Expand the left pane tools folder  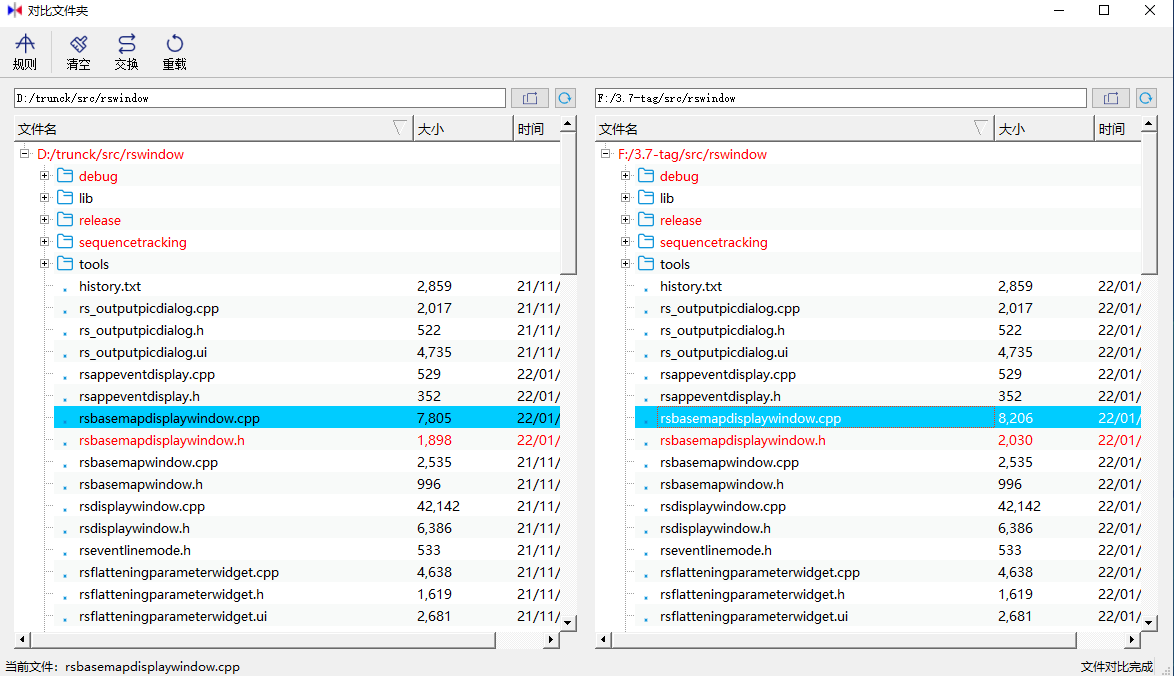pyautogui.click(x=45, y=264)
